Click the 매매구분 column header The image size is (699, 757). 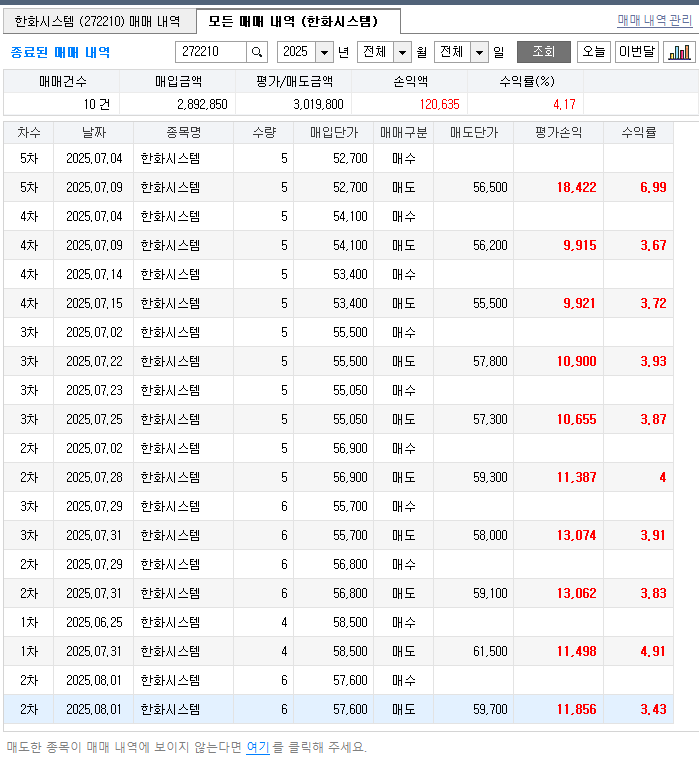coord(404,132)
